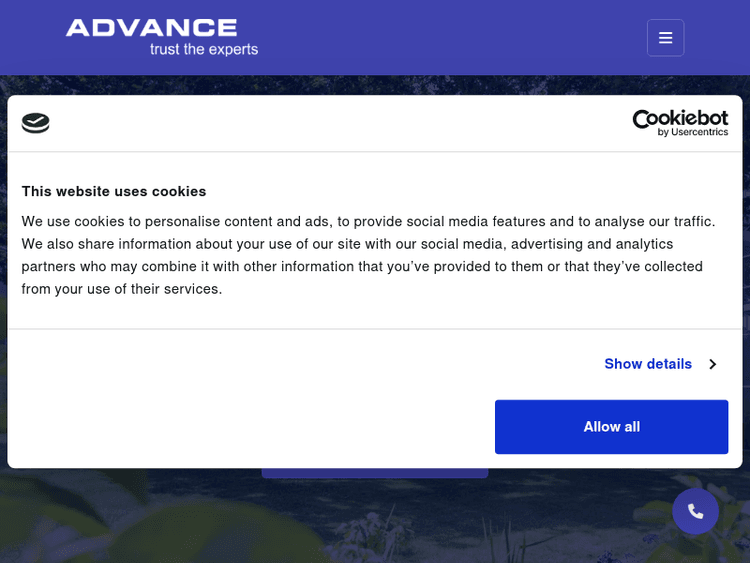Click the background strip above cookie dialog

tap(375, 85)
